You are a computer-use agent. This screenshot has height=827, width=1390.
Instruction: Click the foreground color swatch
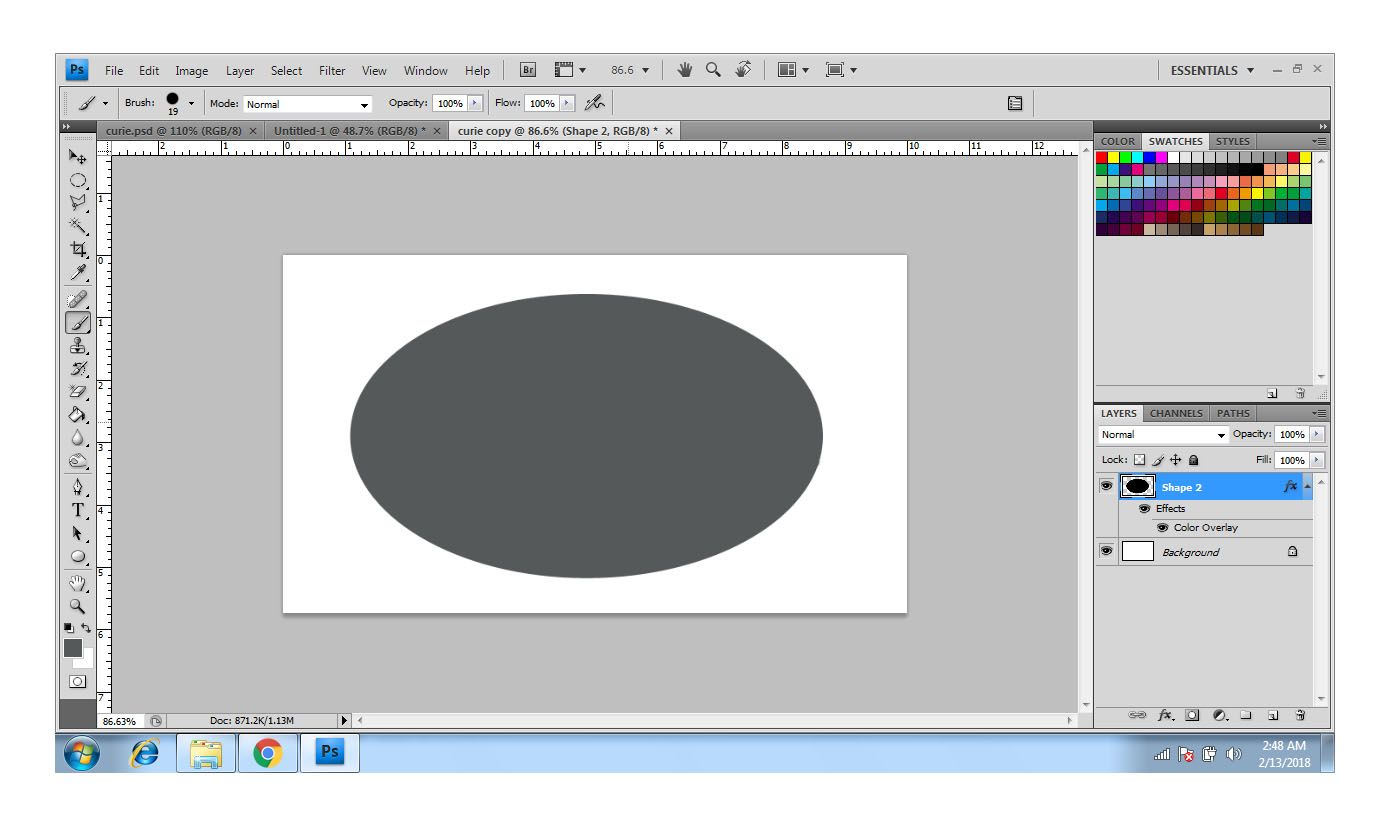coord(73,648)
